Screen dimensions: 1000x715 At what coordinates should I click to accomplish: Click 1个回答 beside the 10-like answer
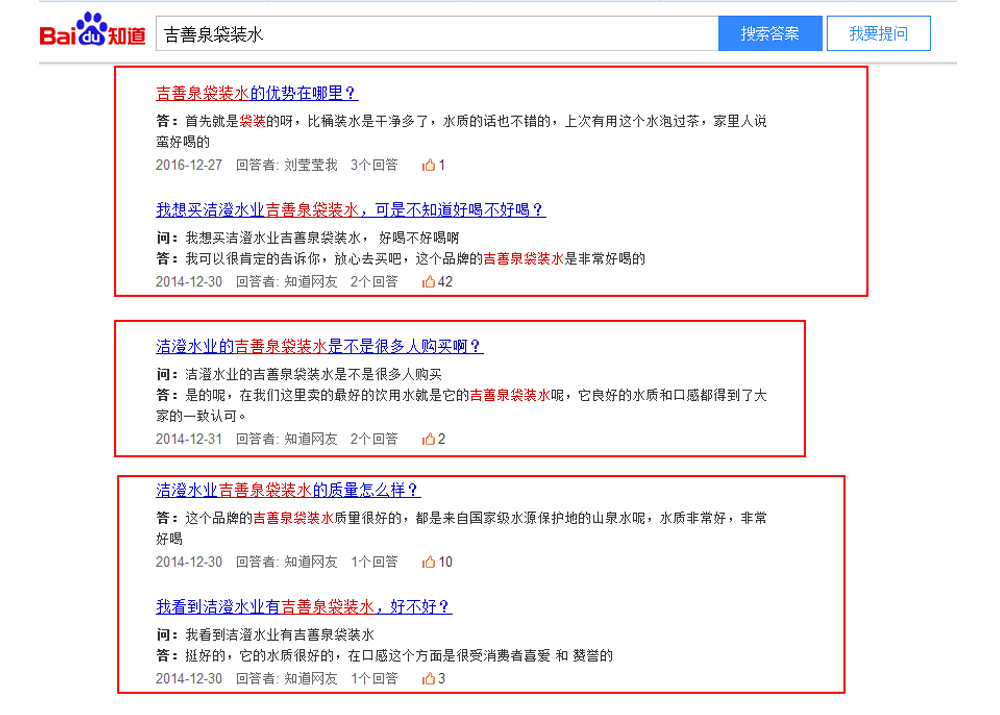click(x=374, y=562)
